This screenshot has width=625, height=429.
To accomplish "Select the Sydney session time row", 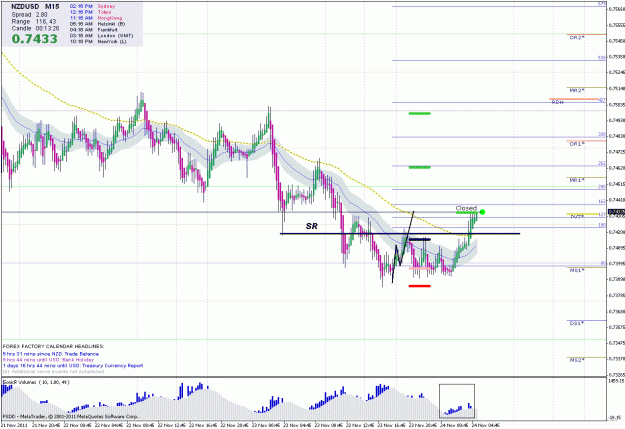I will point(92,6).
